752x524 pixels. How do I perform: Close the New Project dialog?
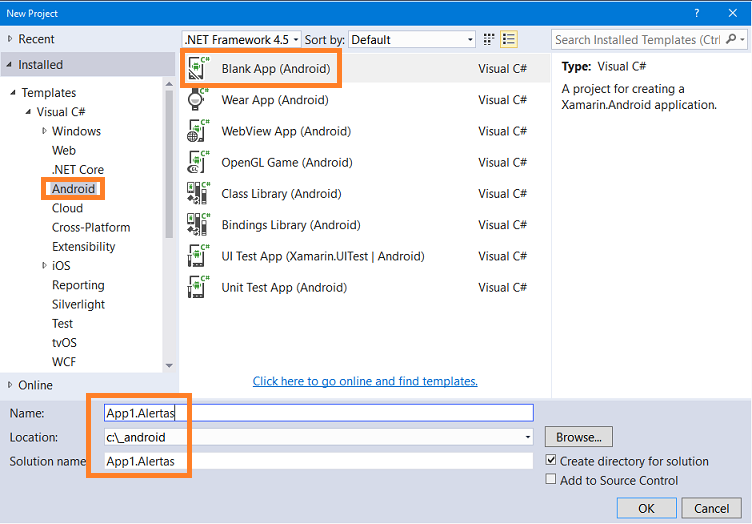[x=732, y=13]
